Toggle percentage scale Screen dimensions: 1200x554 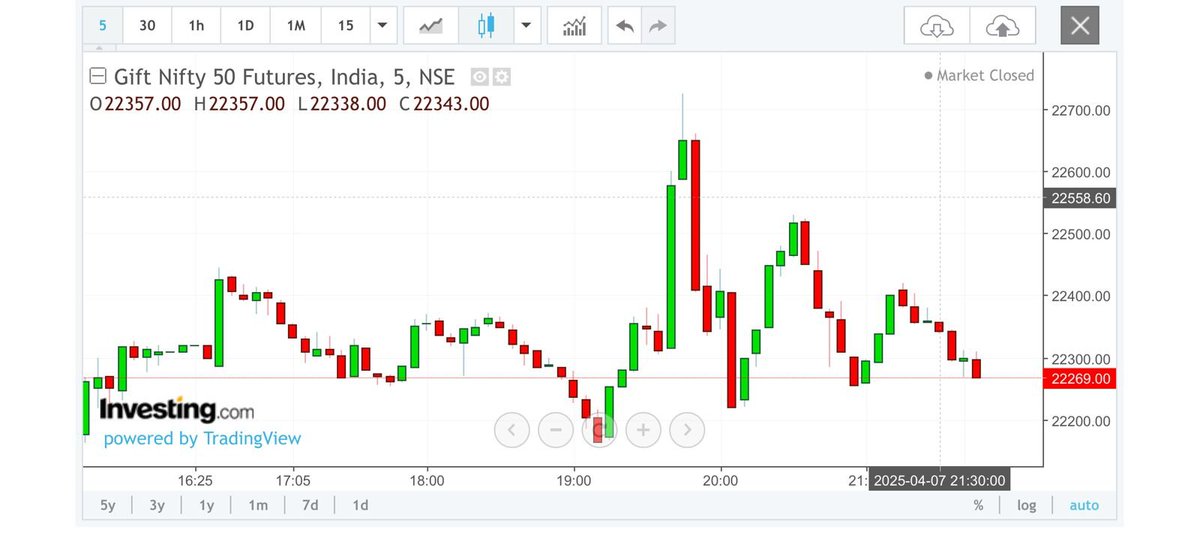(978, 506)
